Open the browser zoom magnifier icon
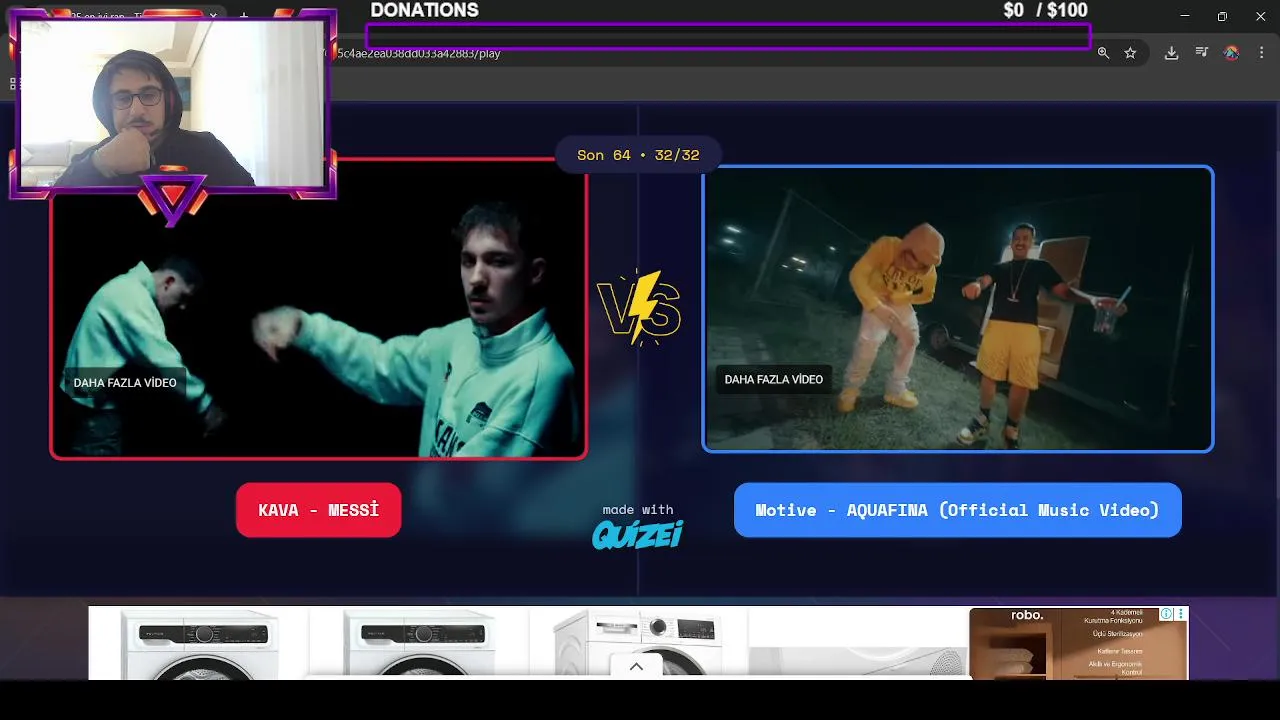 pyautogui.click(x=1103, y=53)
